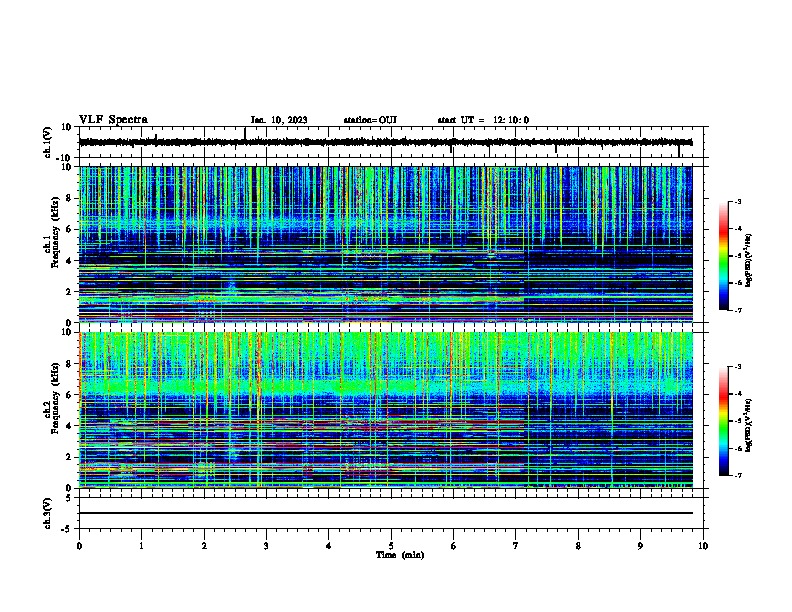
Task: Click the "-7" label on ch.2 colorbar
Action: coord(736,475)
